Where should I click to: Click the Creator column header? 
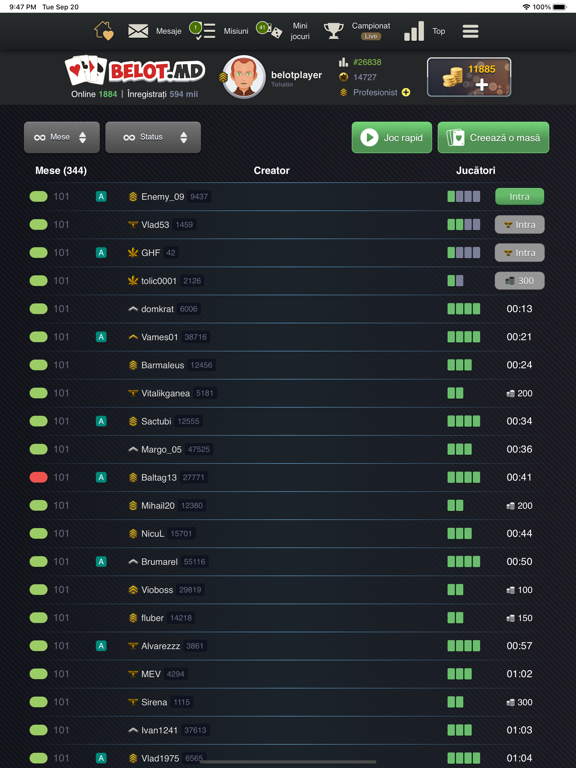pyautogui.click(x=271, y=170)
